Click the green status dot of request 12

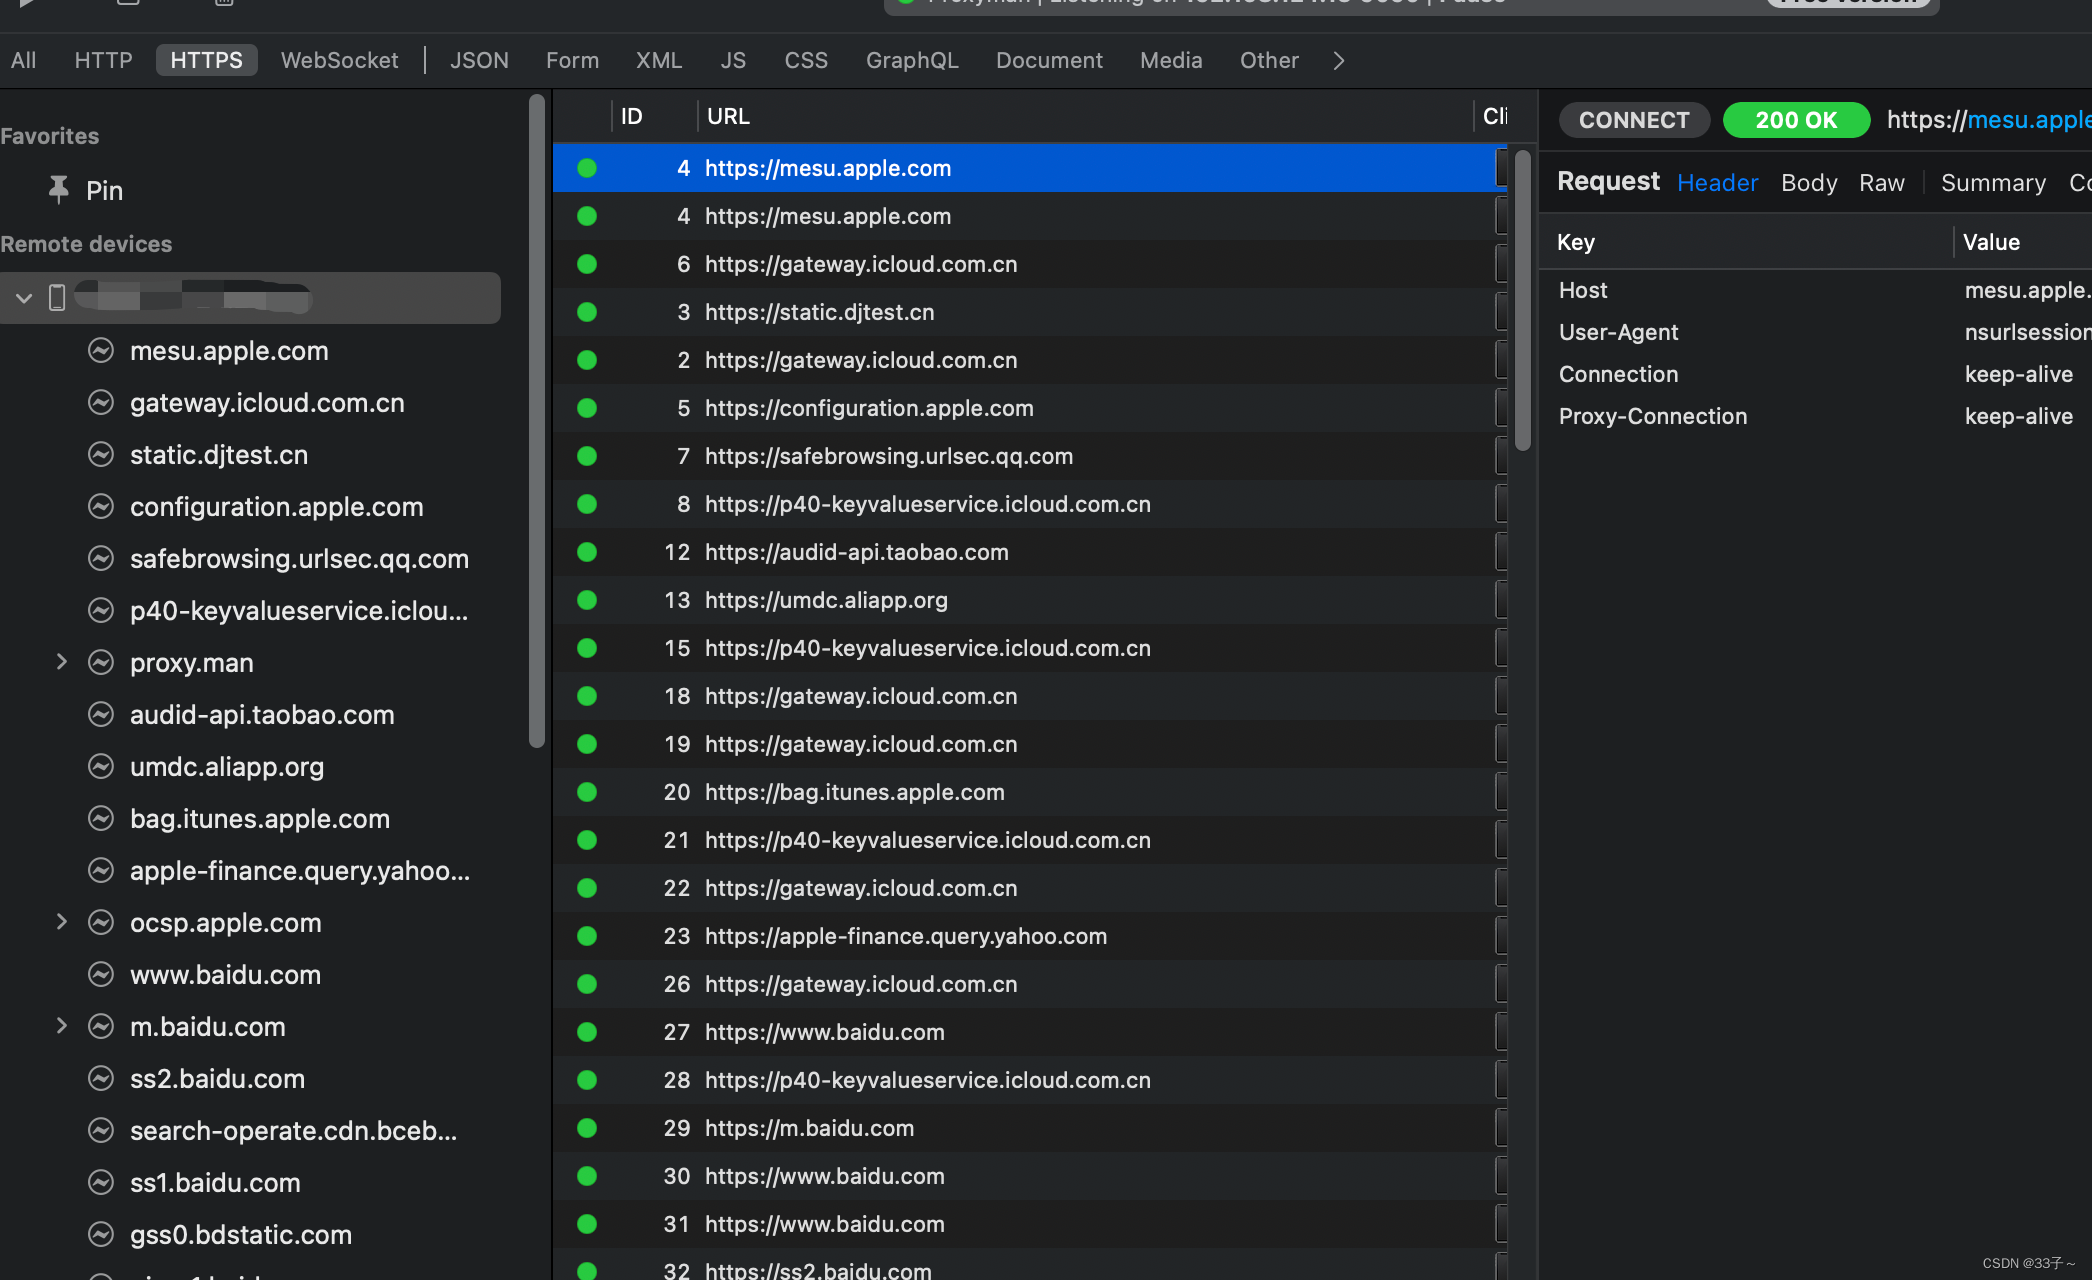(587, 552)
